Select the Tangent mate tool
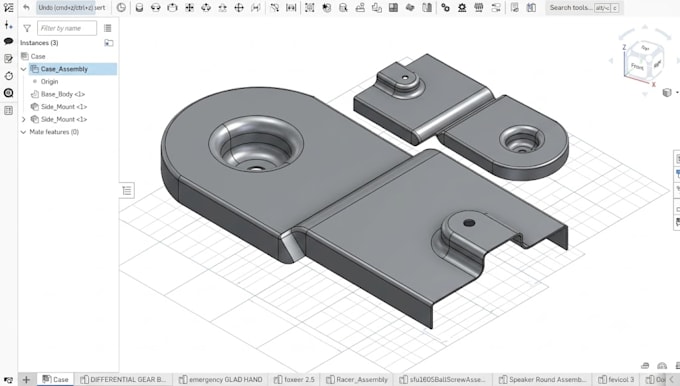This screenshot has height=386, width=680. click(x=275, y=7)
